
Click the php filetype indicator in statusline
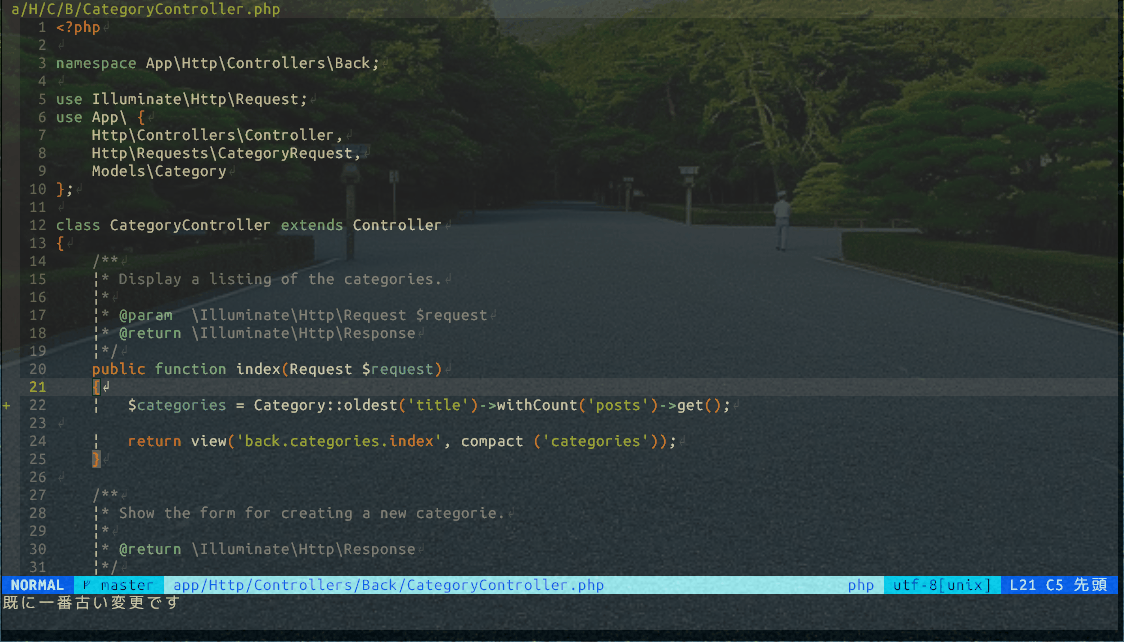pyautogui.click(x=861, y=585)
